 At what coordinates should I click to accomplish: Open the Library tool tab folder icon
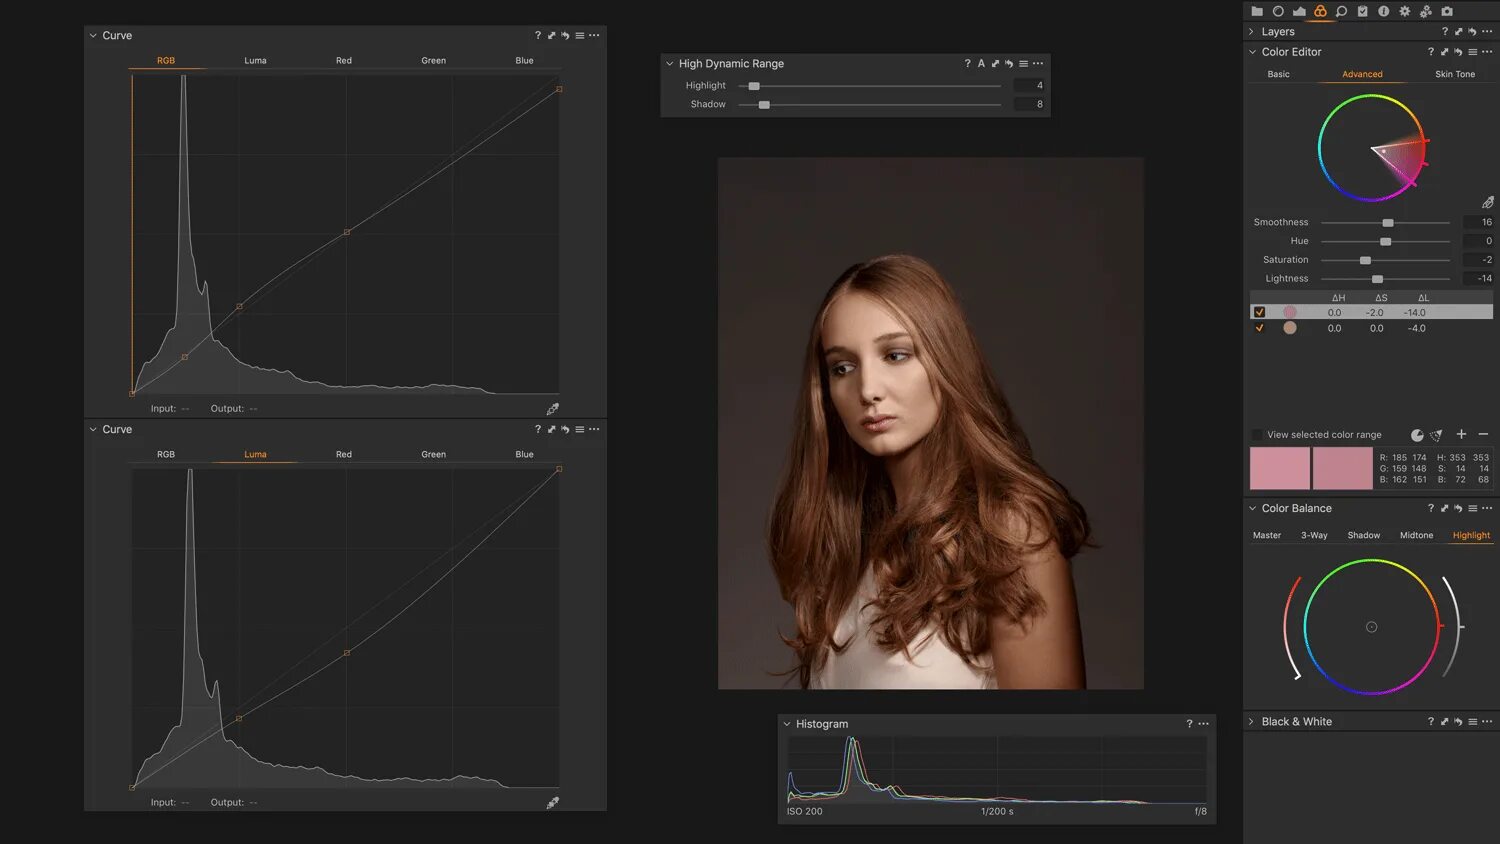[x=1257, y=11]
